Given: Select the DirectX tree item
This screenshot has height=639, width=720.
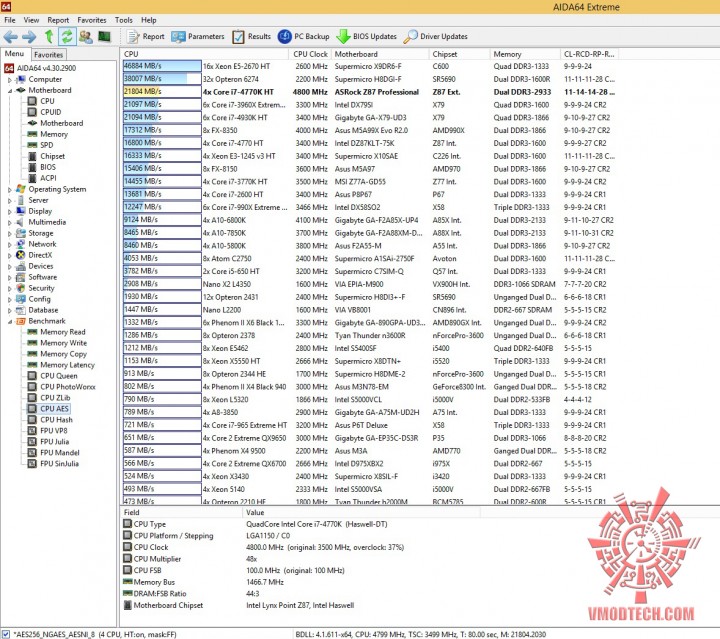Looking at the screenshot, I should pyautogui.click(x=34, y=255).
